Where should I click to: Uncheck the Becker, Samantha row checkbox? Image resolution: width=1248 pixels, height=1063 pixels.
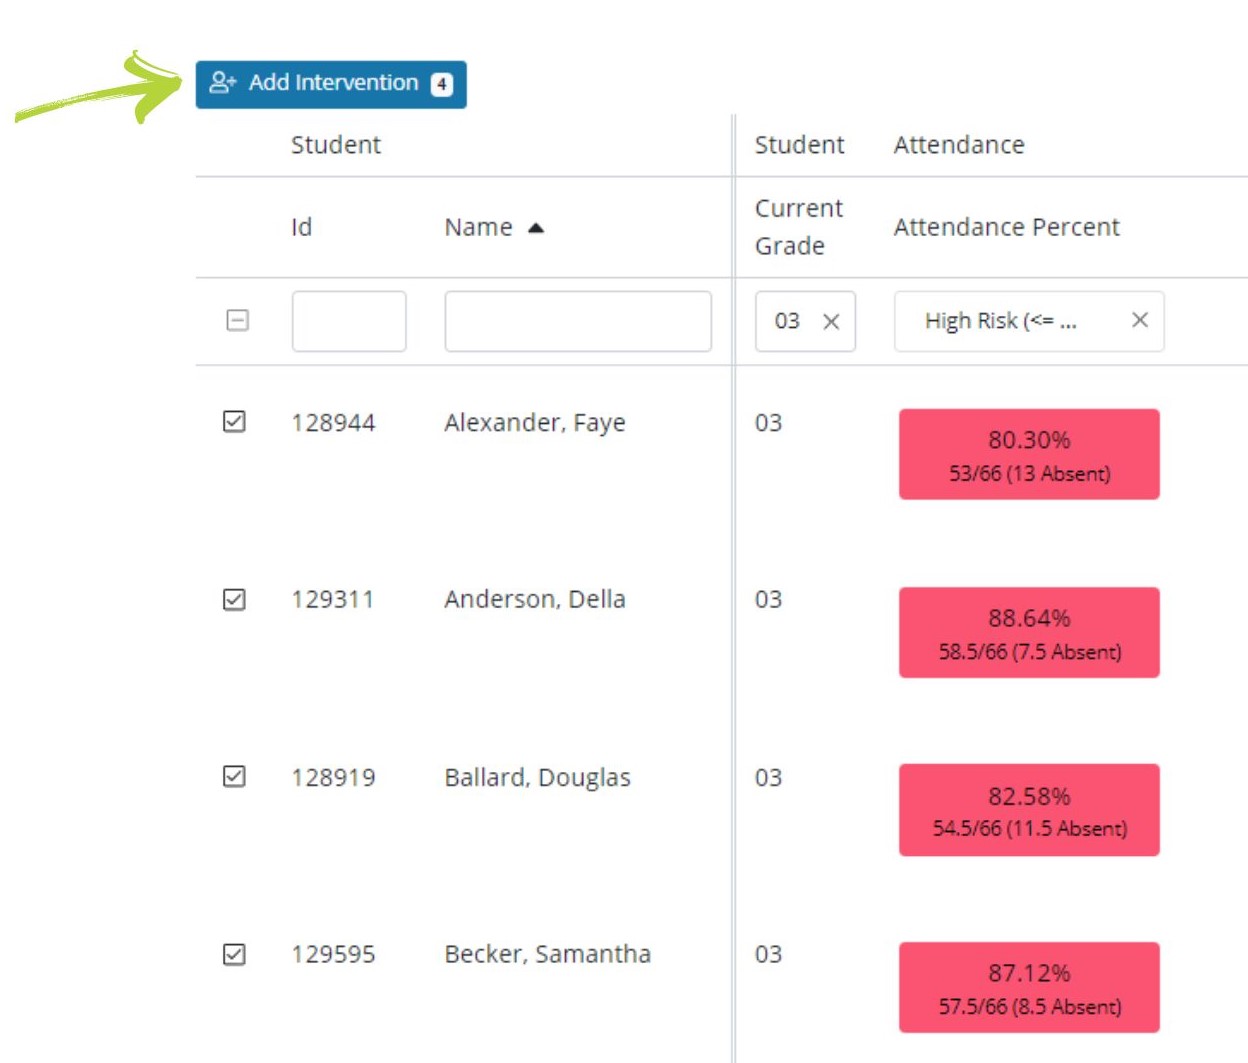(x=234, y=955)
